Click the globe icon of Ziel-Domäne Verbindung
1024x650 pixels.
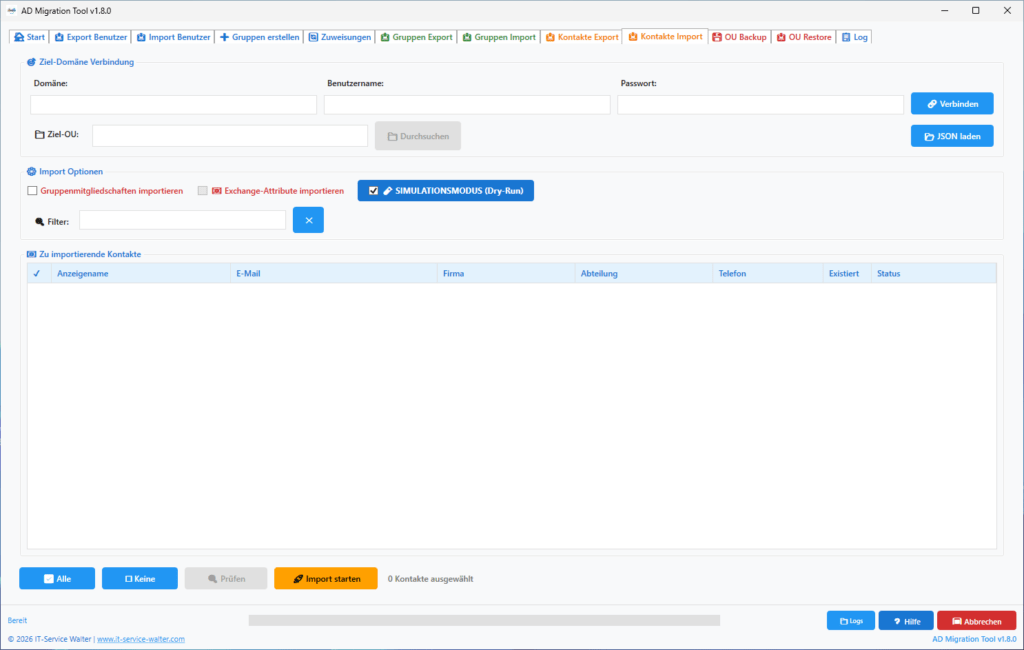tap(31, 62)
